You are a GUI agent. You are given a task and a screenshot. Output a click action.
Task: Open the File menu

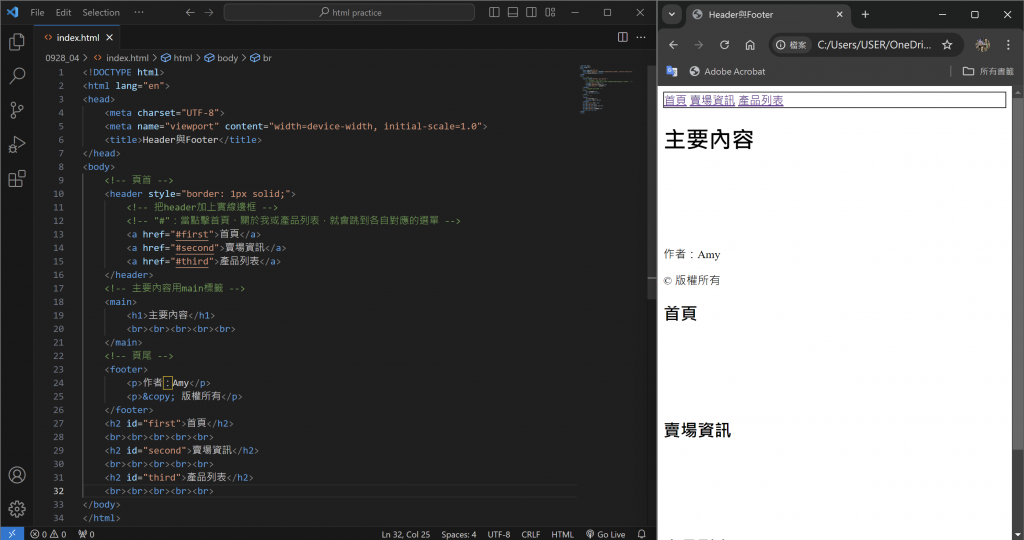tap(37, 12)
